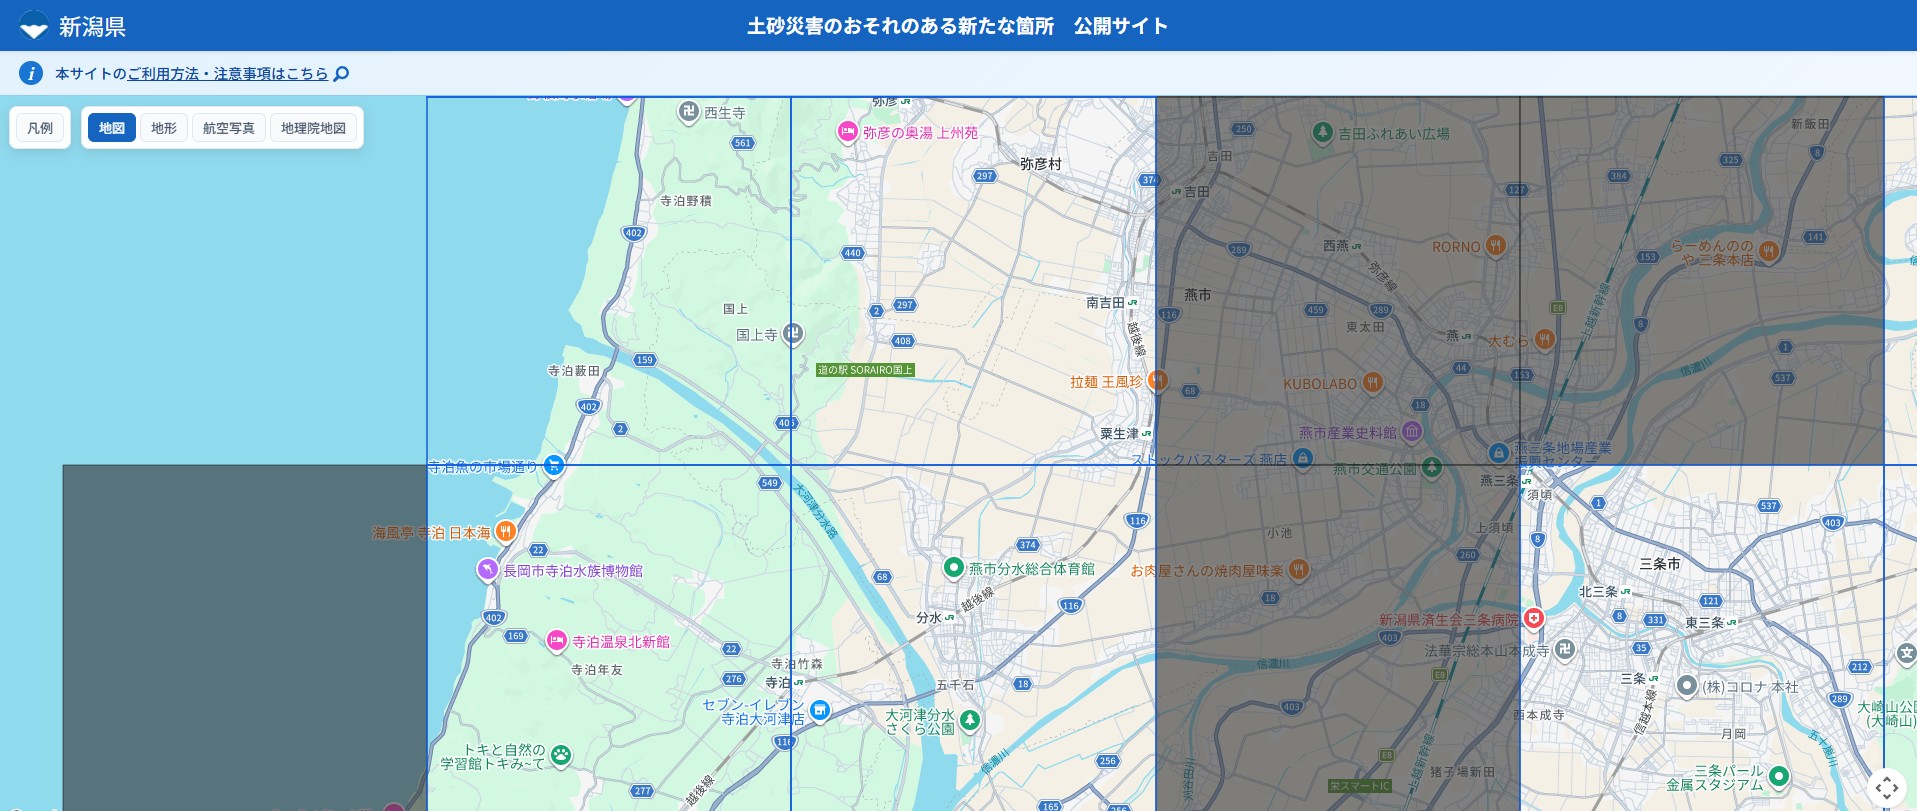This screenshot has height=811, width=1917.
Task: Click the 燕市交通公園 park icon
Action: 1432,467
